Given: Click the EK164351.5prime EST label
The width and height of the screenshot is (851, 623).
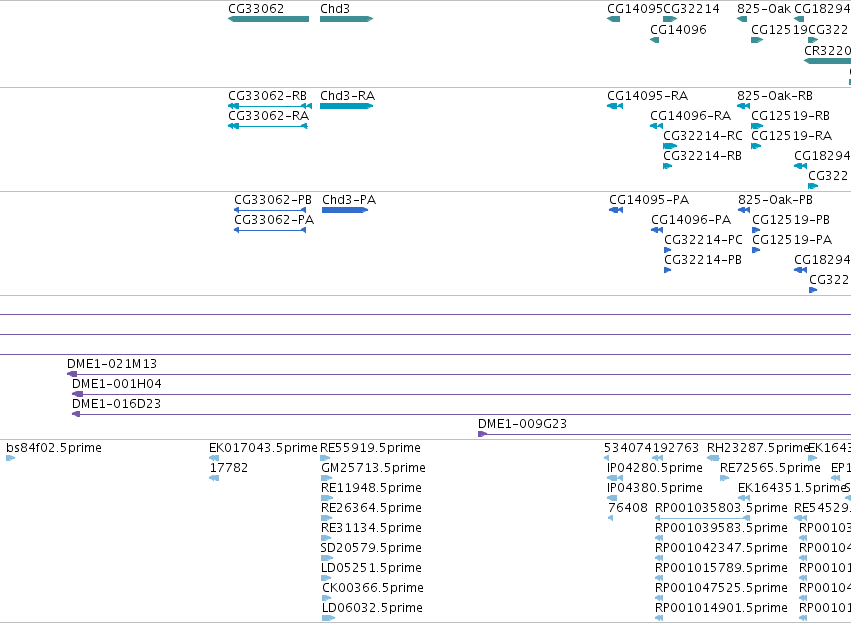Looking at the screenshot, I should coord(792,488).
